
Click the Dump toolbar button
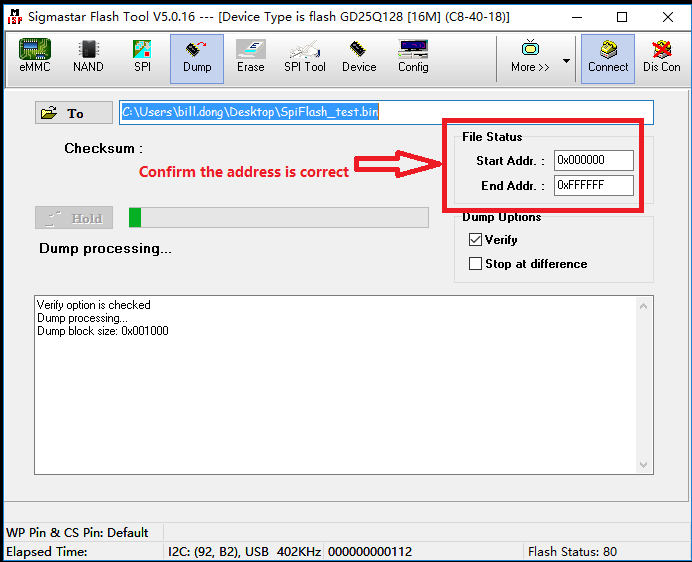[197, 57]
